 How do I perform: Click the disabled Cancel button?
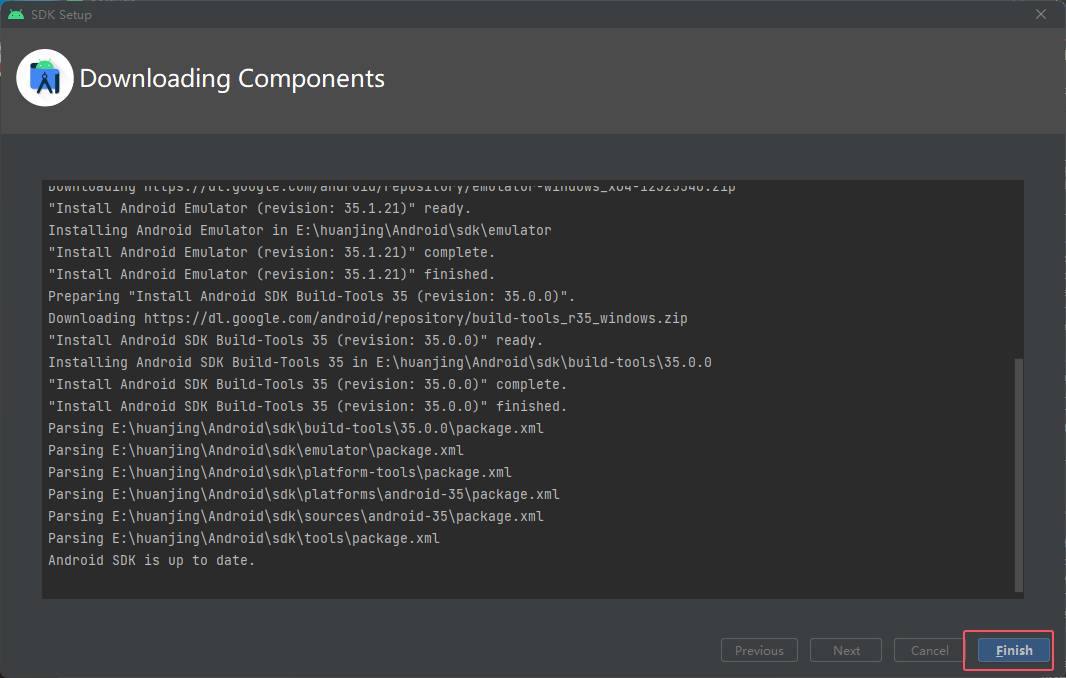[x=929, y=651]
